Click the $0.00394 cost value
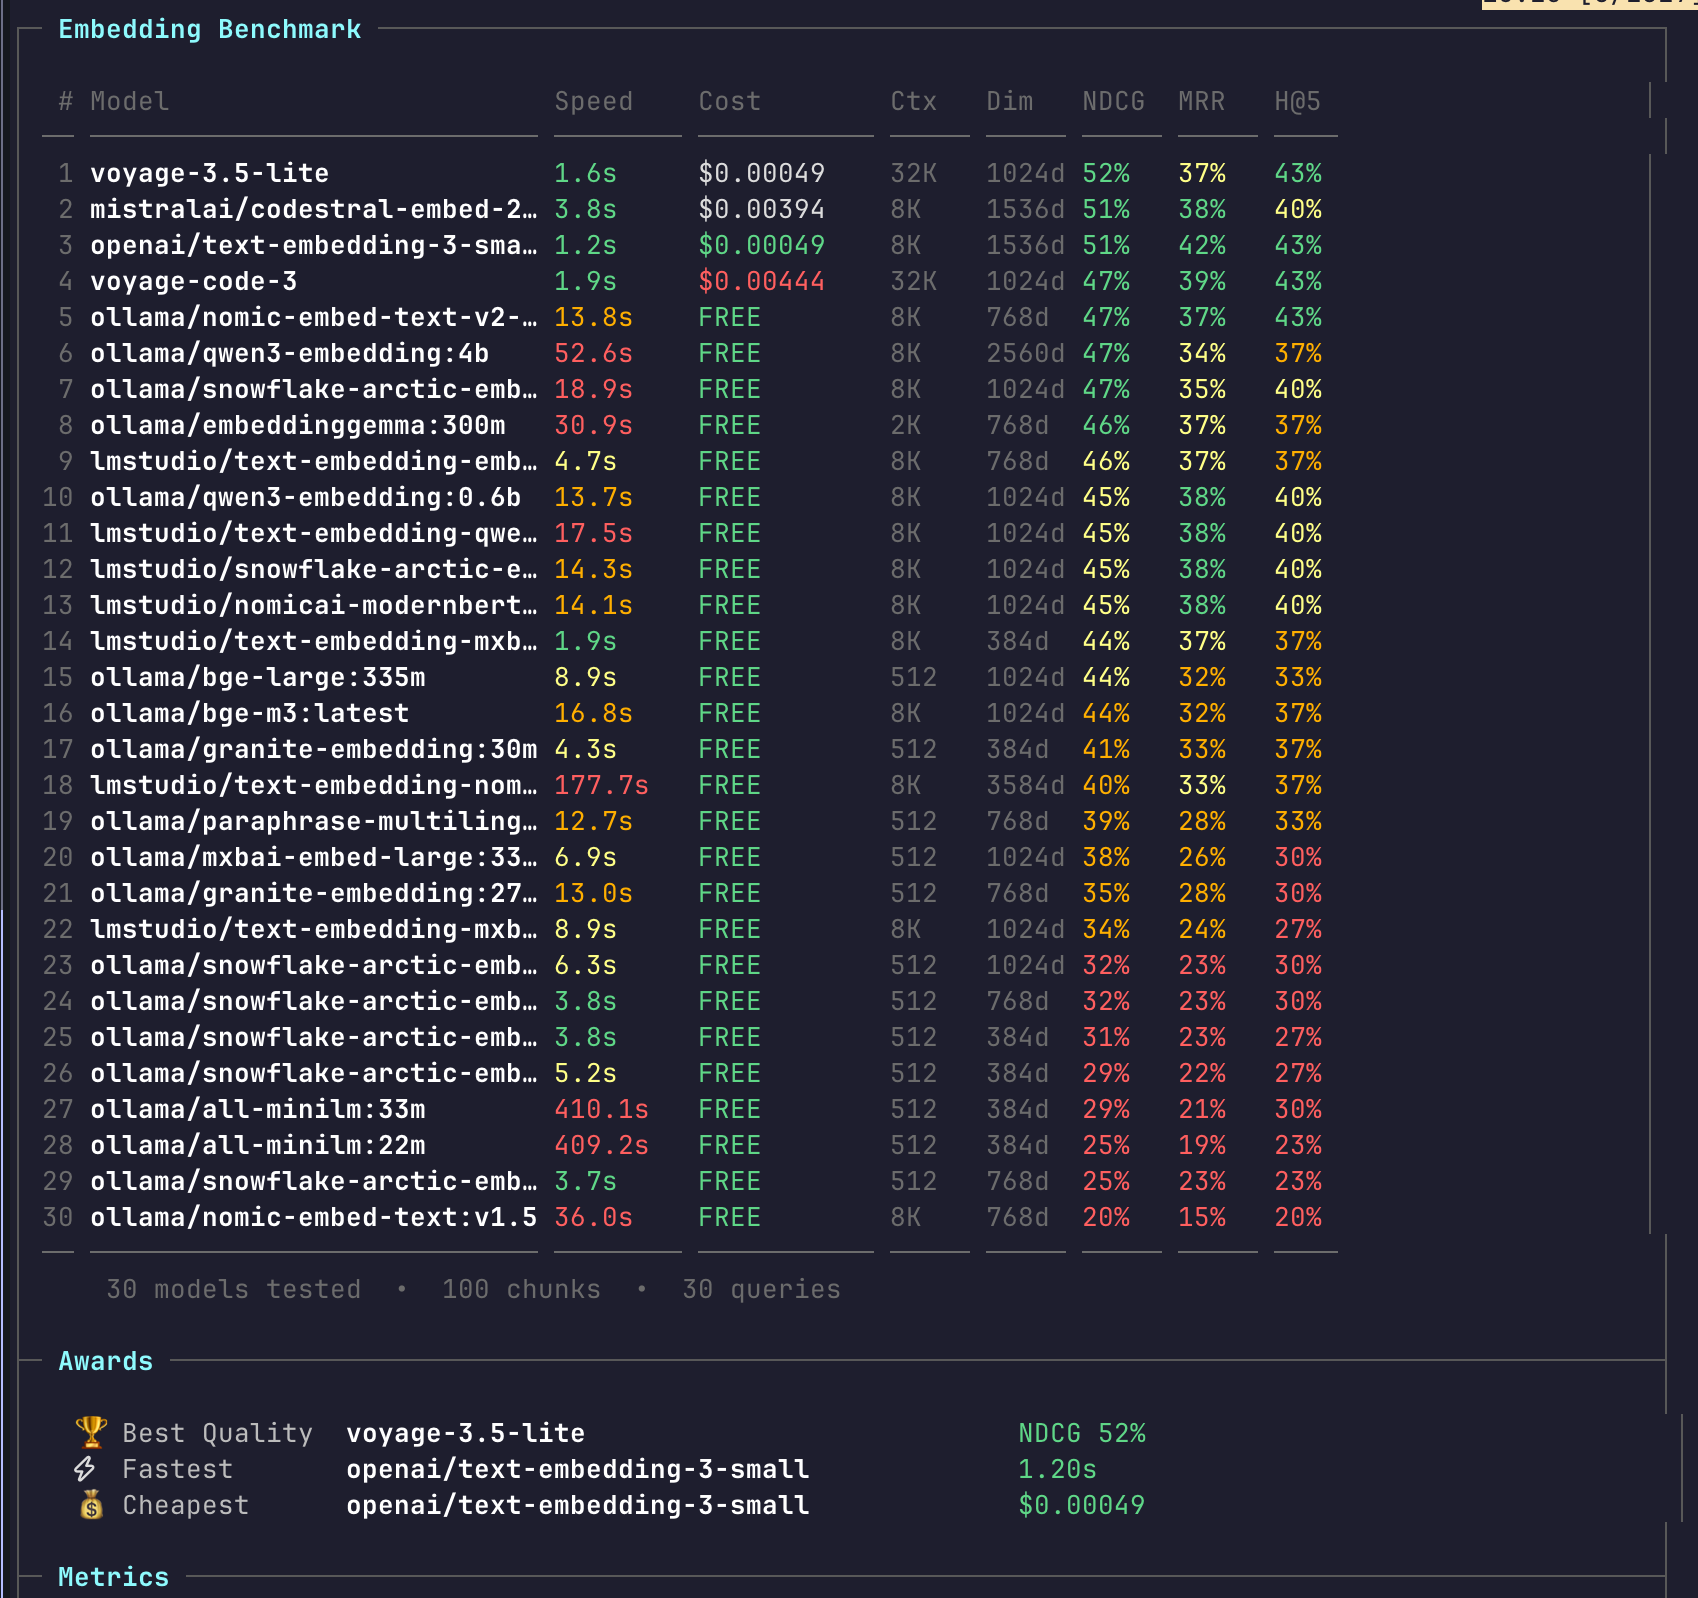Viewport: 1698px width, 1598px height. [x=762, y=209]
